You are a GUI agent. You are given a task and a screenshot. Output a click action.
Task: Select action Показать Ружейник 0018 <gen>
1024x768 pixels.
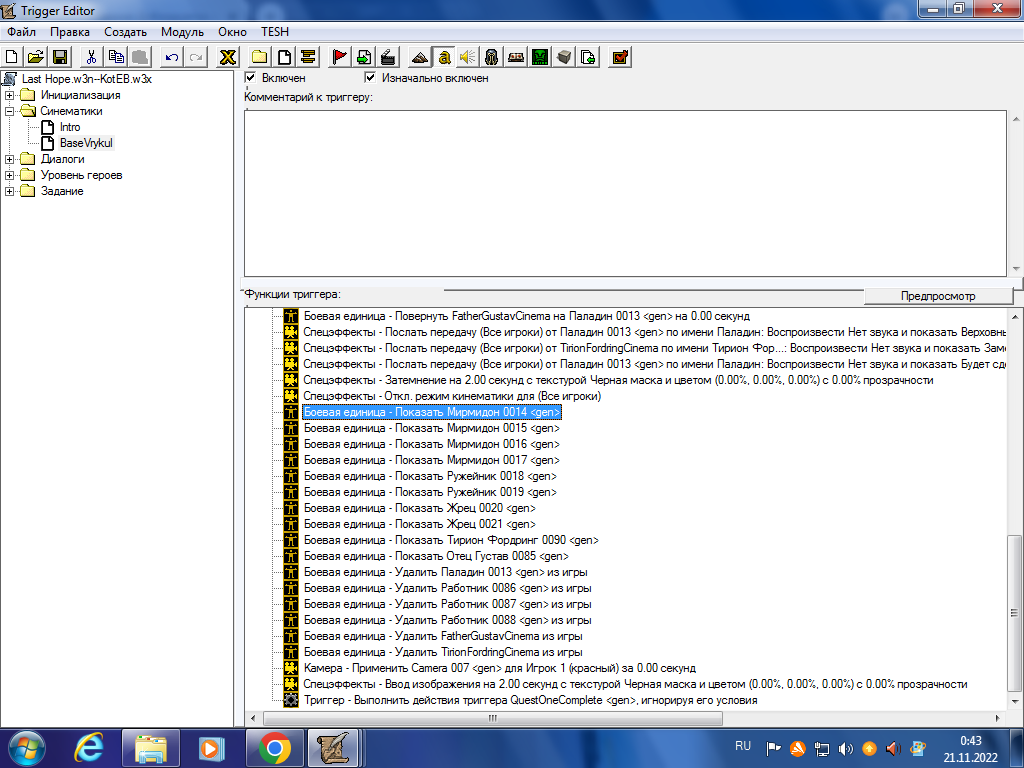(430, 476)
